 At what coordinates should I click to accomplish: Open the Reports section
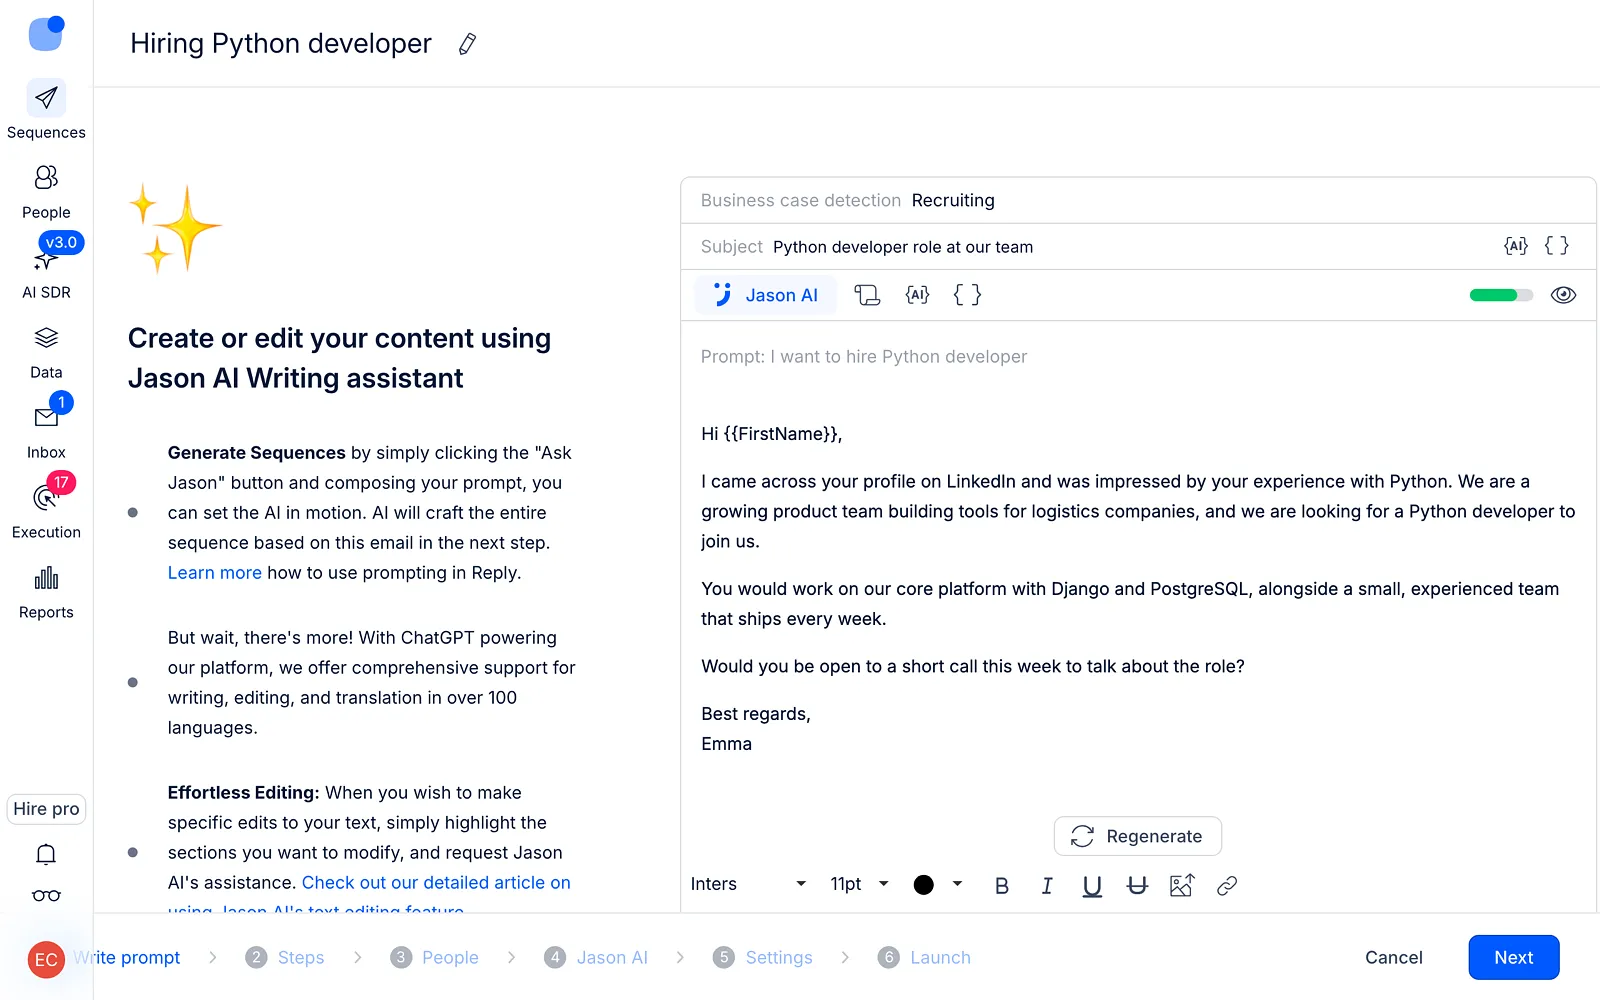pyautogui.click(x=46, y=592)
